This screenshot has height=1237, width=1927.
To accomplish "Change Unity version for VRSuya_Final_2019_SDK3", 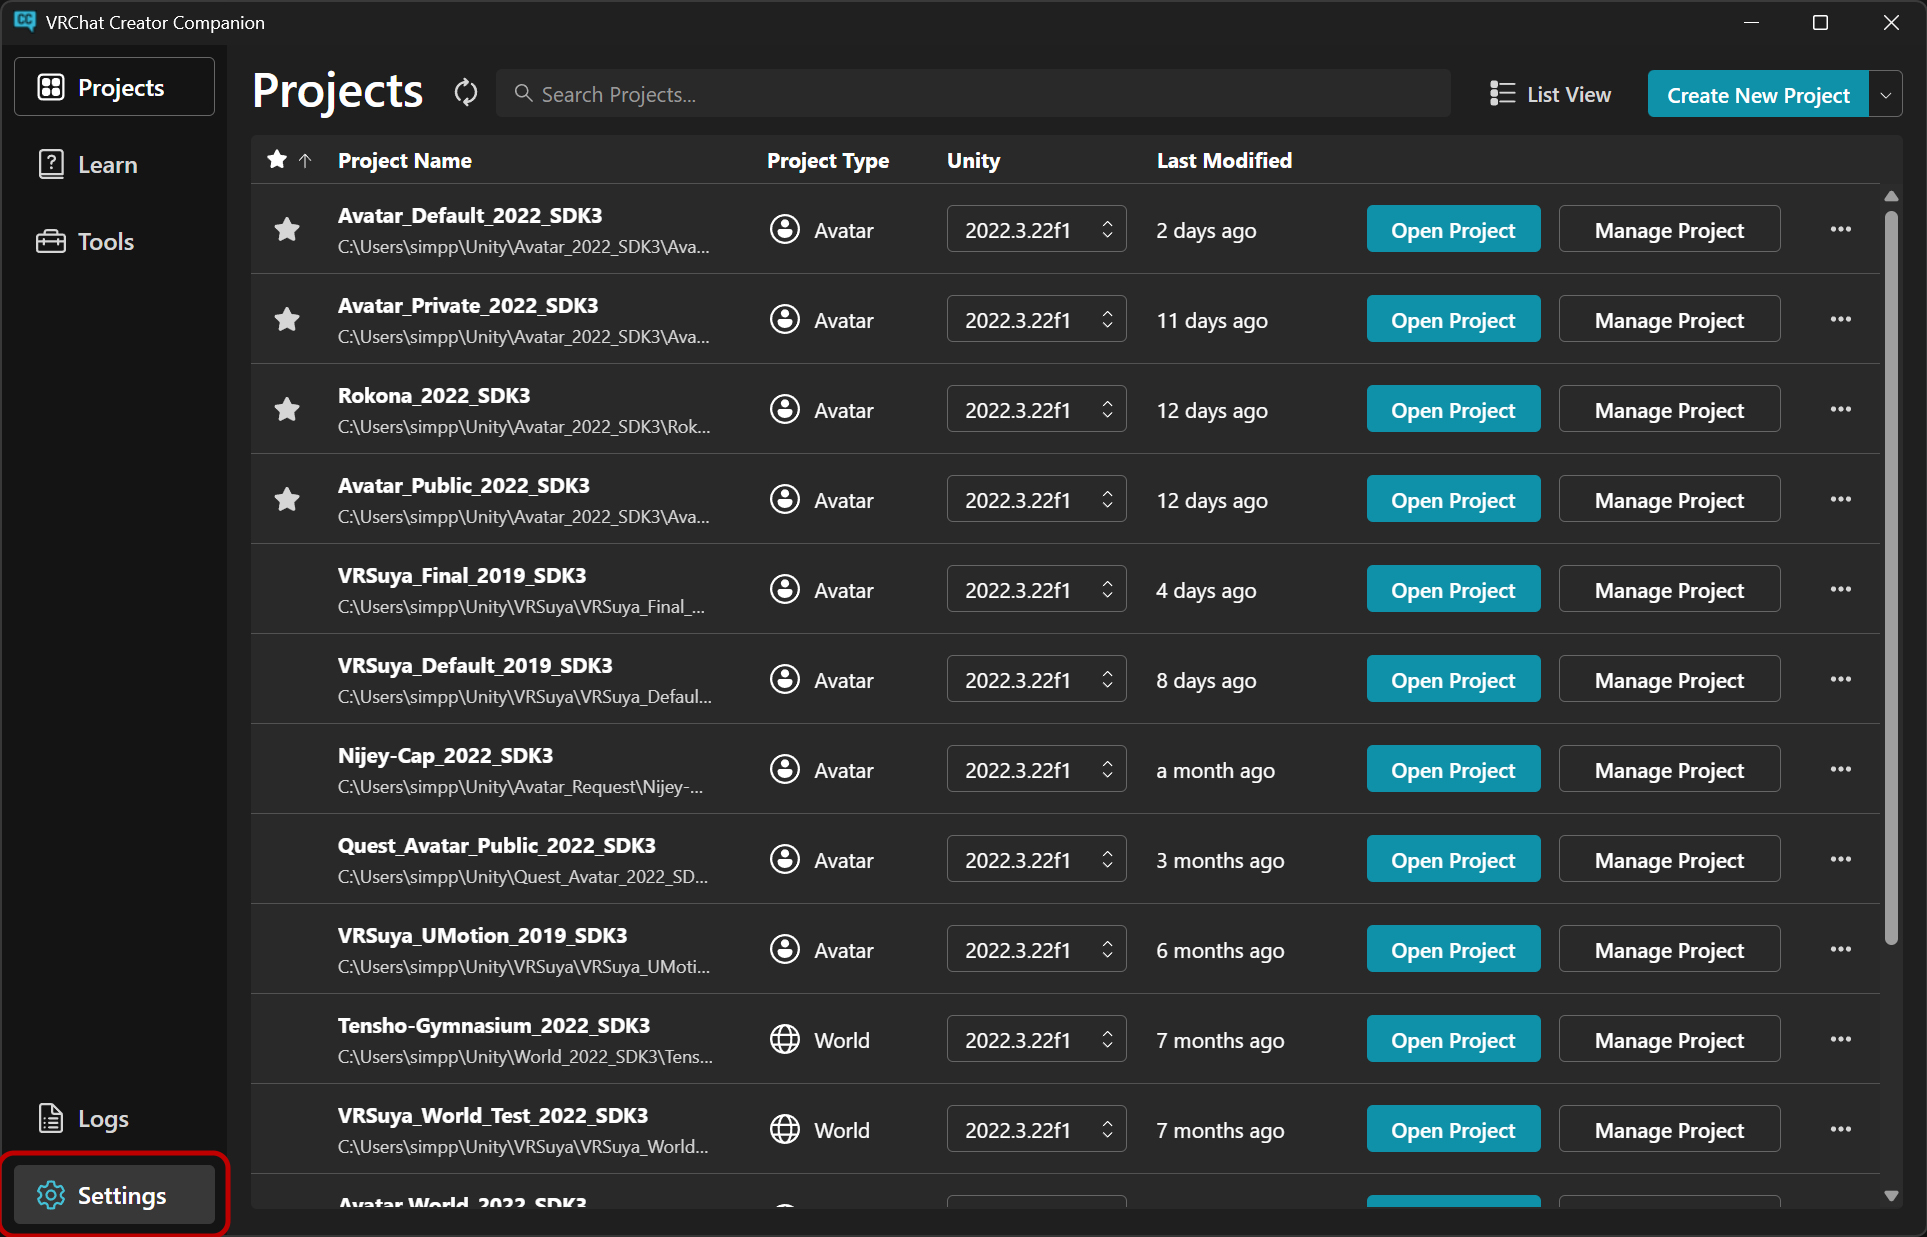I will tap(1036, 590).
